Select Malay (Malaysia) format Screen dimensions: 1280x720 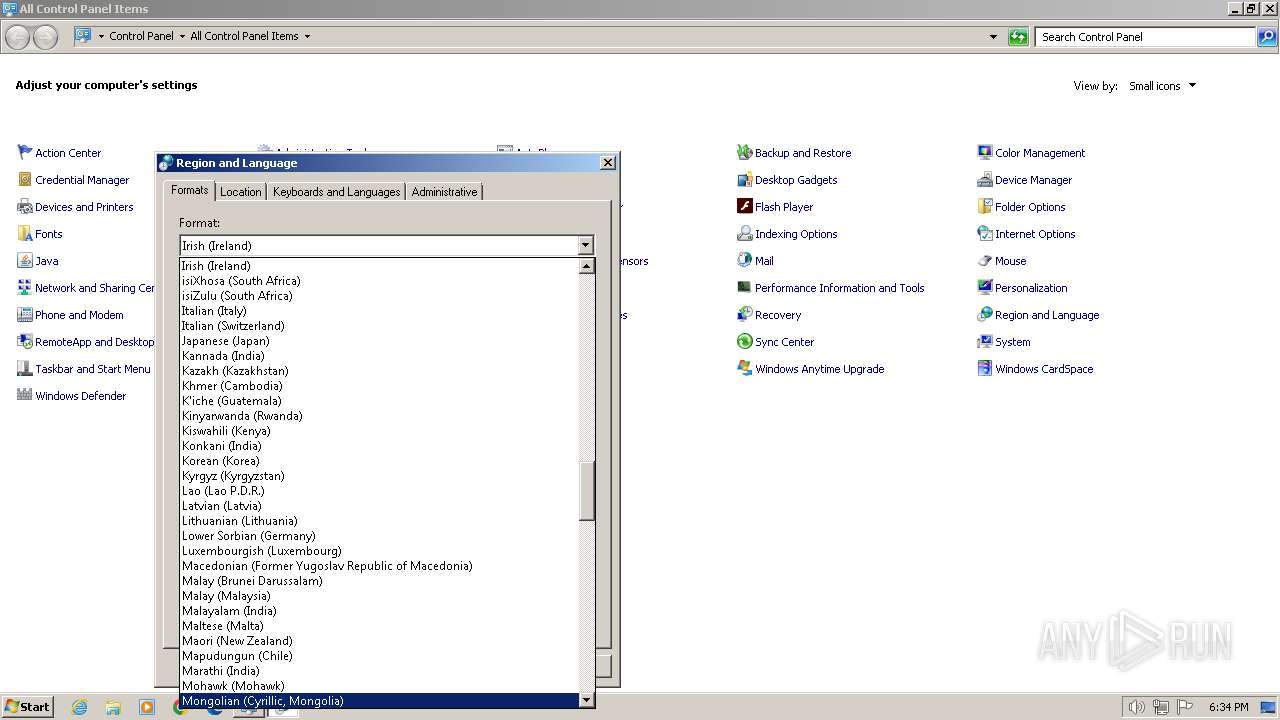coord(380,596)
